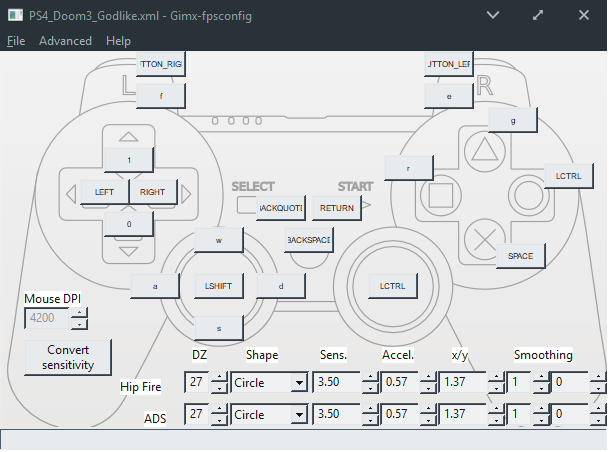609x452 pixels.
Task: Click the SPACE binding on cross button
Action: [520, 256]
